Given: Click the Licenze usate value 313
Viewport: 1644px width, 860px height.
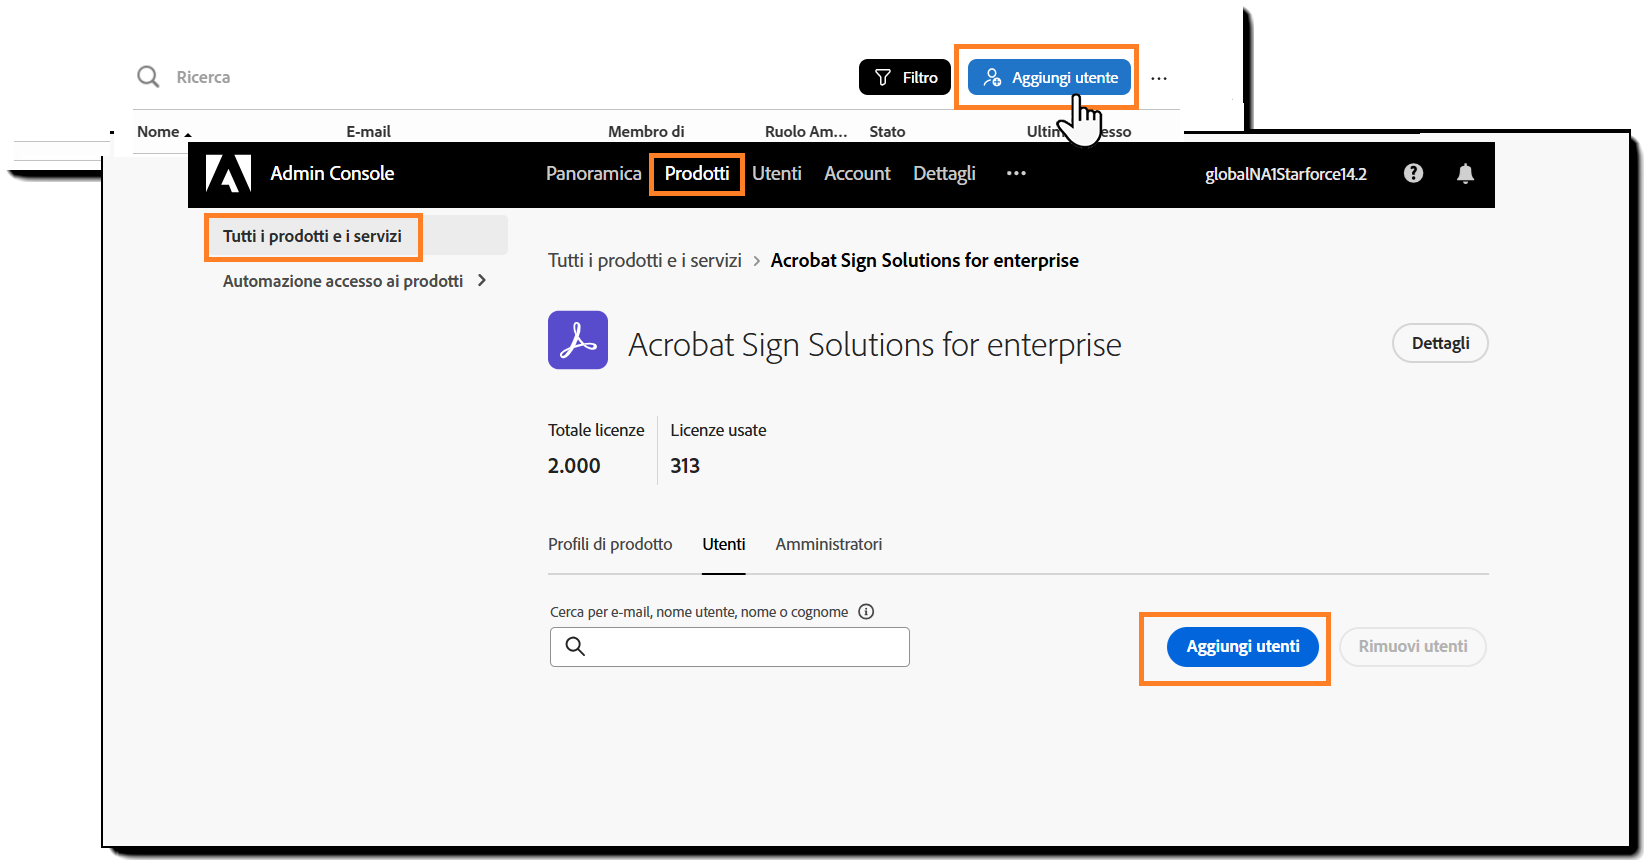Looking at the screenshot, I should pos(685,466).
